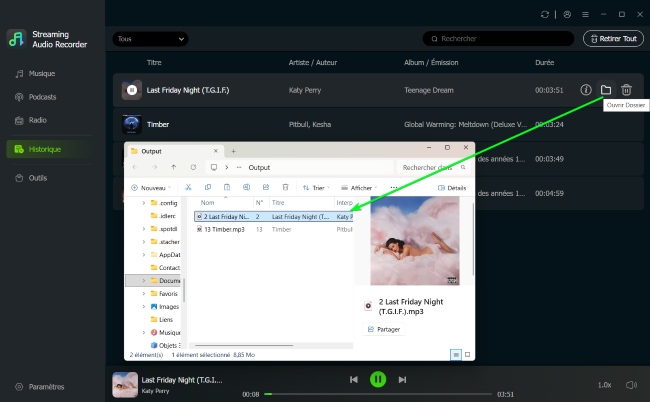This screenshot has width=650, height=402.
Task: Click the Rename icon in Explorer
Action: (246, 187)
